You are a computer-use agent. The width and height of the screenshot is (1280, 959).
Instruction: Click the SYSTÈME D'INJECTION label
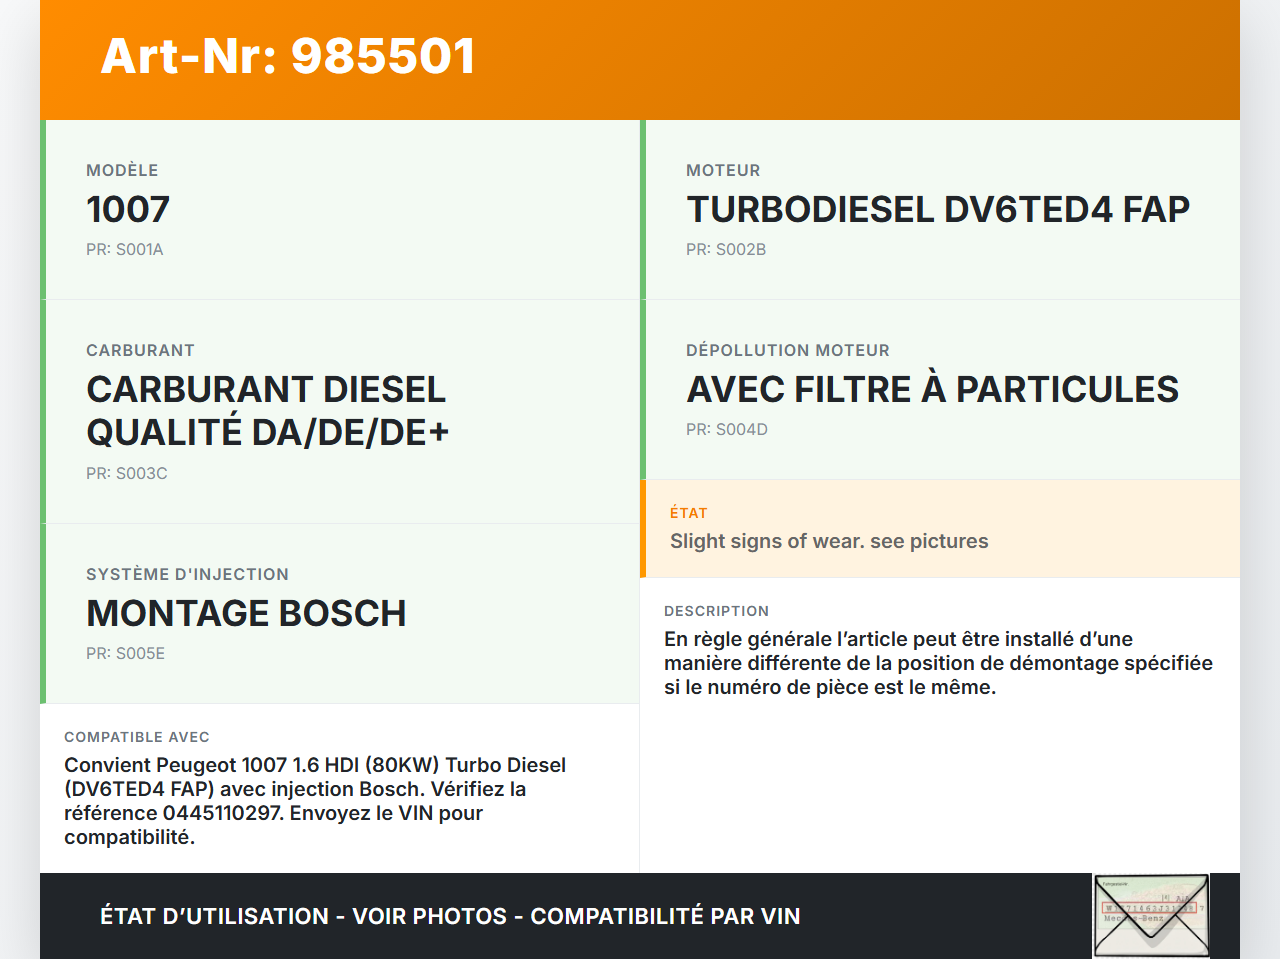pyautogui.click(x=187, y=575)
